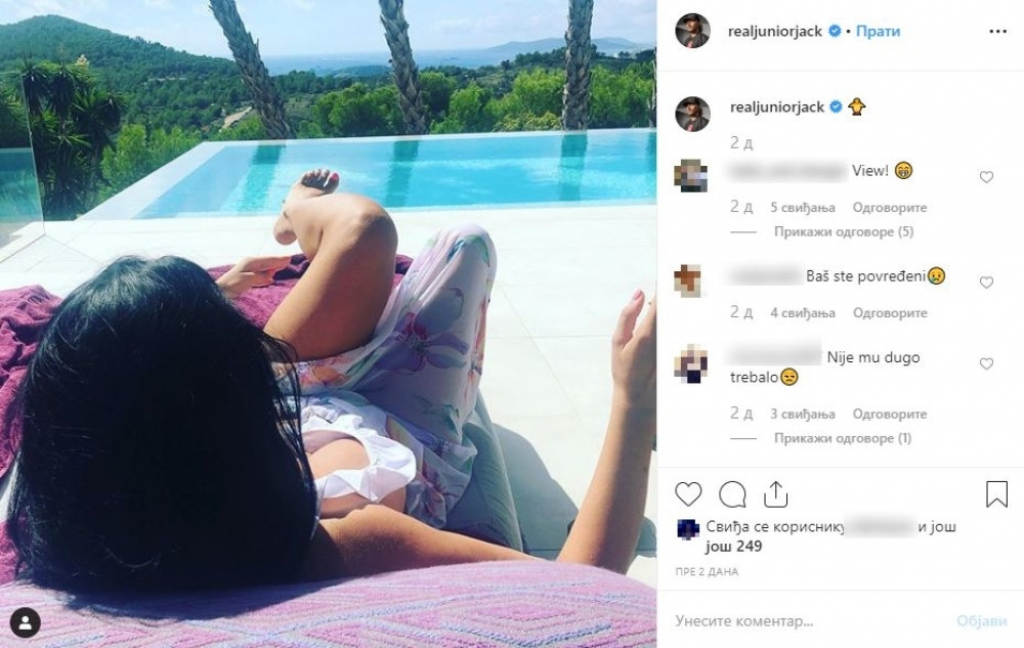The width and height of the screenshot is (1024, 648).
Task: Open the list of 249 other likes
Action: point(733,546)
